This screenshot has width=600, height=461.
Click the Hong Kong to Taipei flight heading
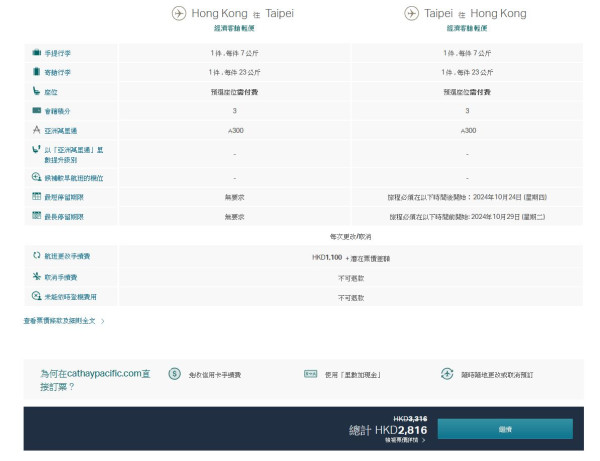click(233, 14)
